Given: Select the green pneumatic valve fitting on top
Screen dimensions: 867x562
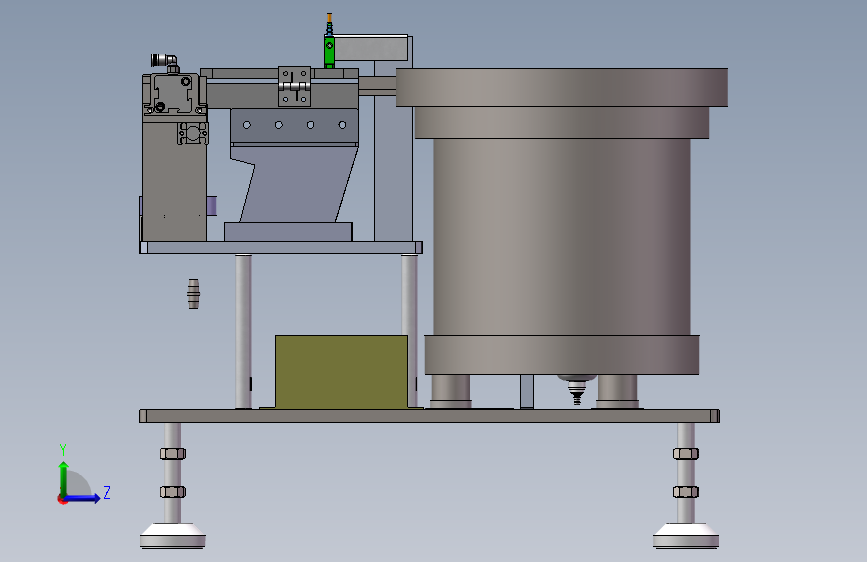Looking at the screenshot, I should pyautogui.click(x=329, y=51).
